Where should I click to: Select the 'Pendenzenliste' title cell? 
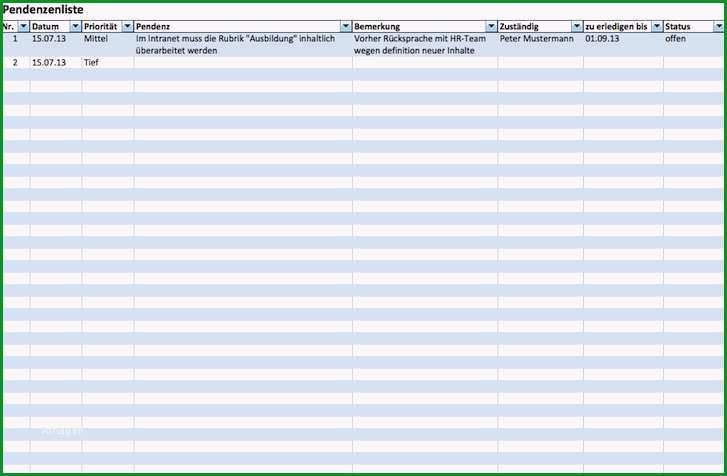click(x=43, y=10)
